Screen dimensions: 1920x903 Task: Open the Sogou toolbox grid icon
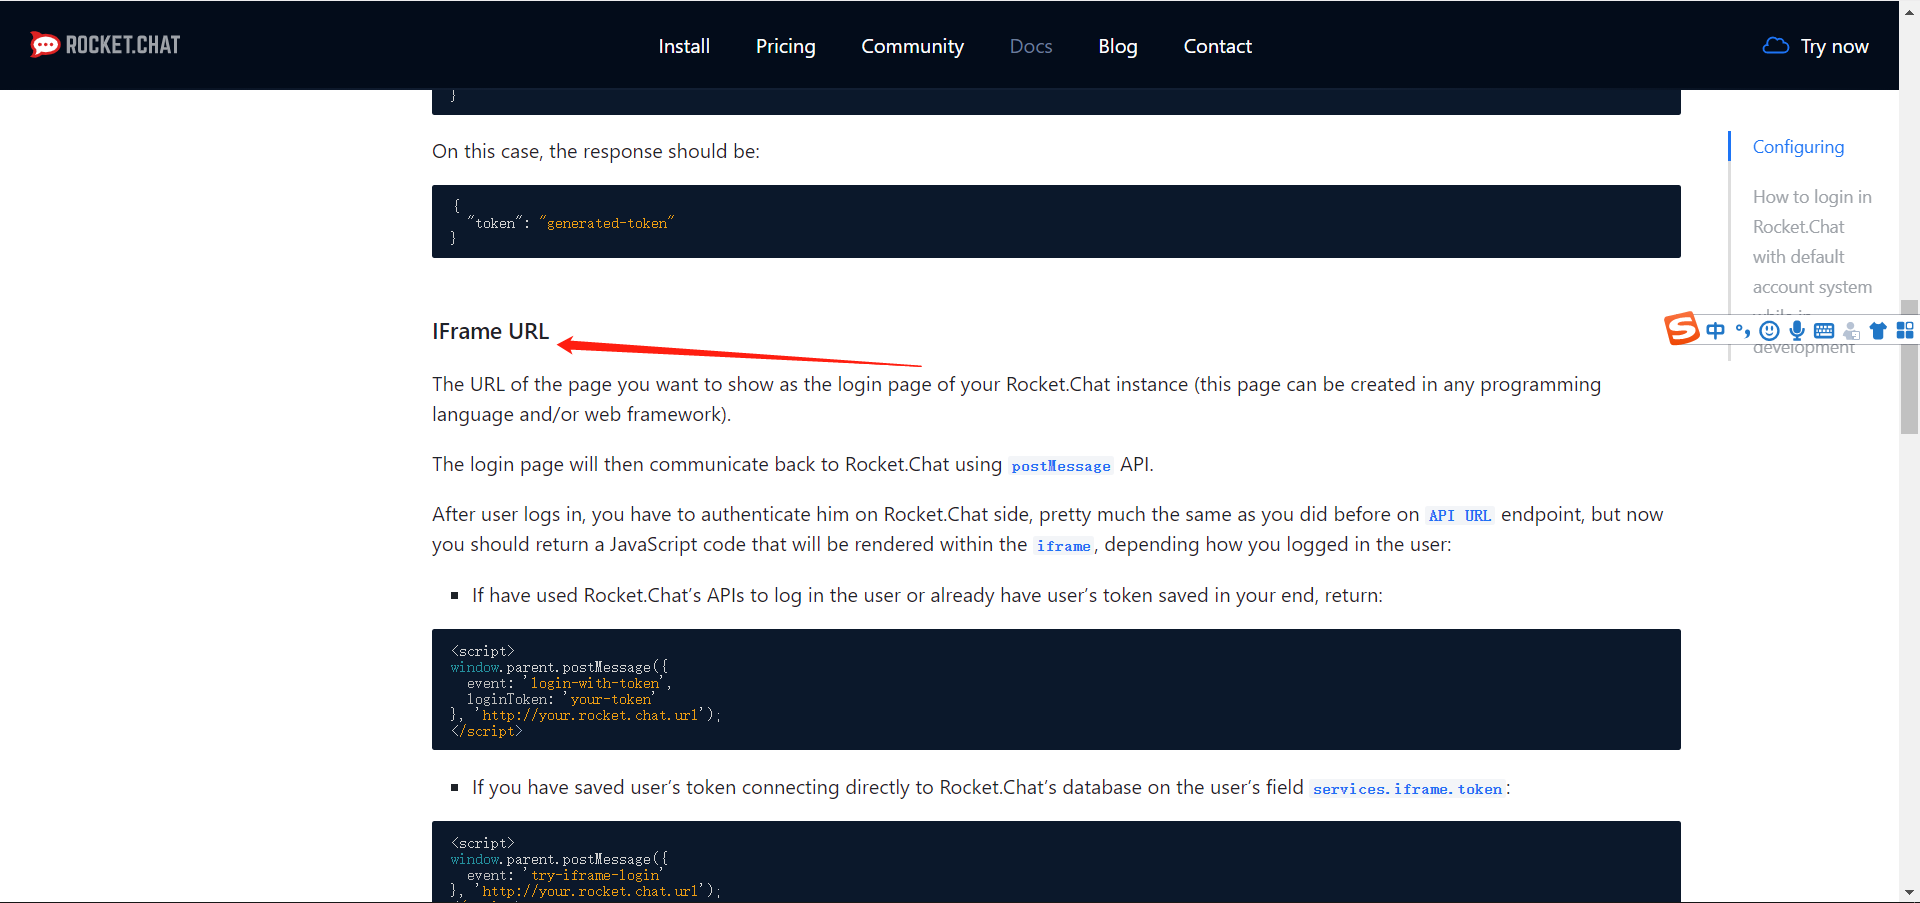click(1905, 330)
